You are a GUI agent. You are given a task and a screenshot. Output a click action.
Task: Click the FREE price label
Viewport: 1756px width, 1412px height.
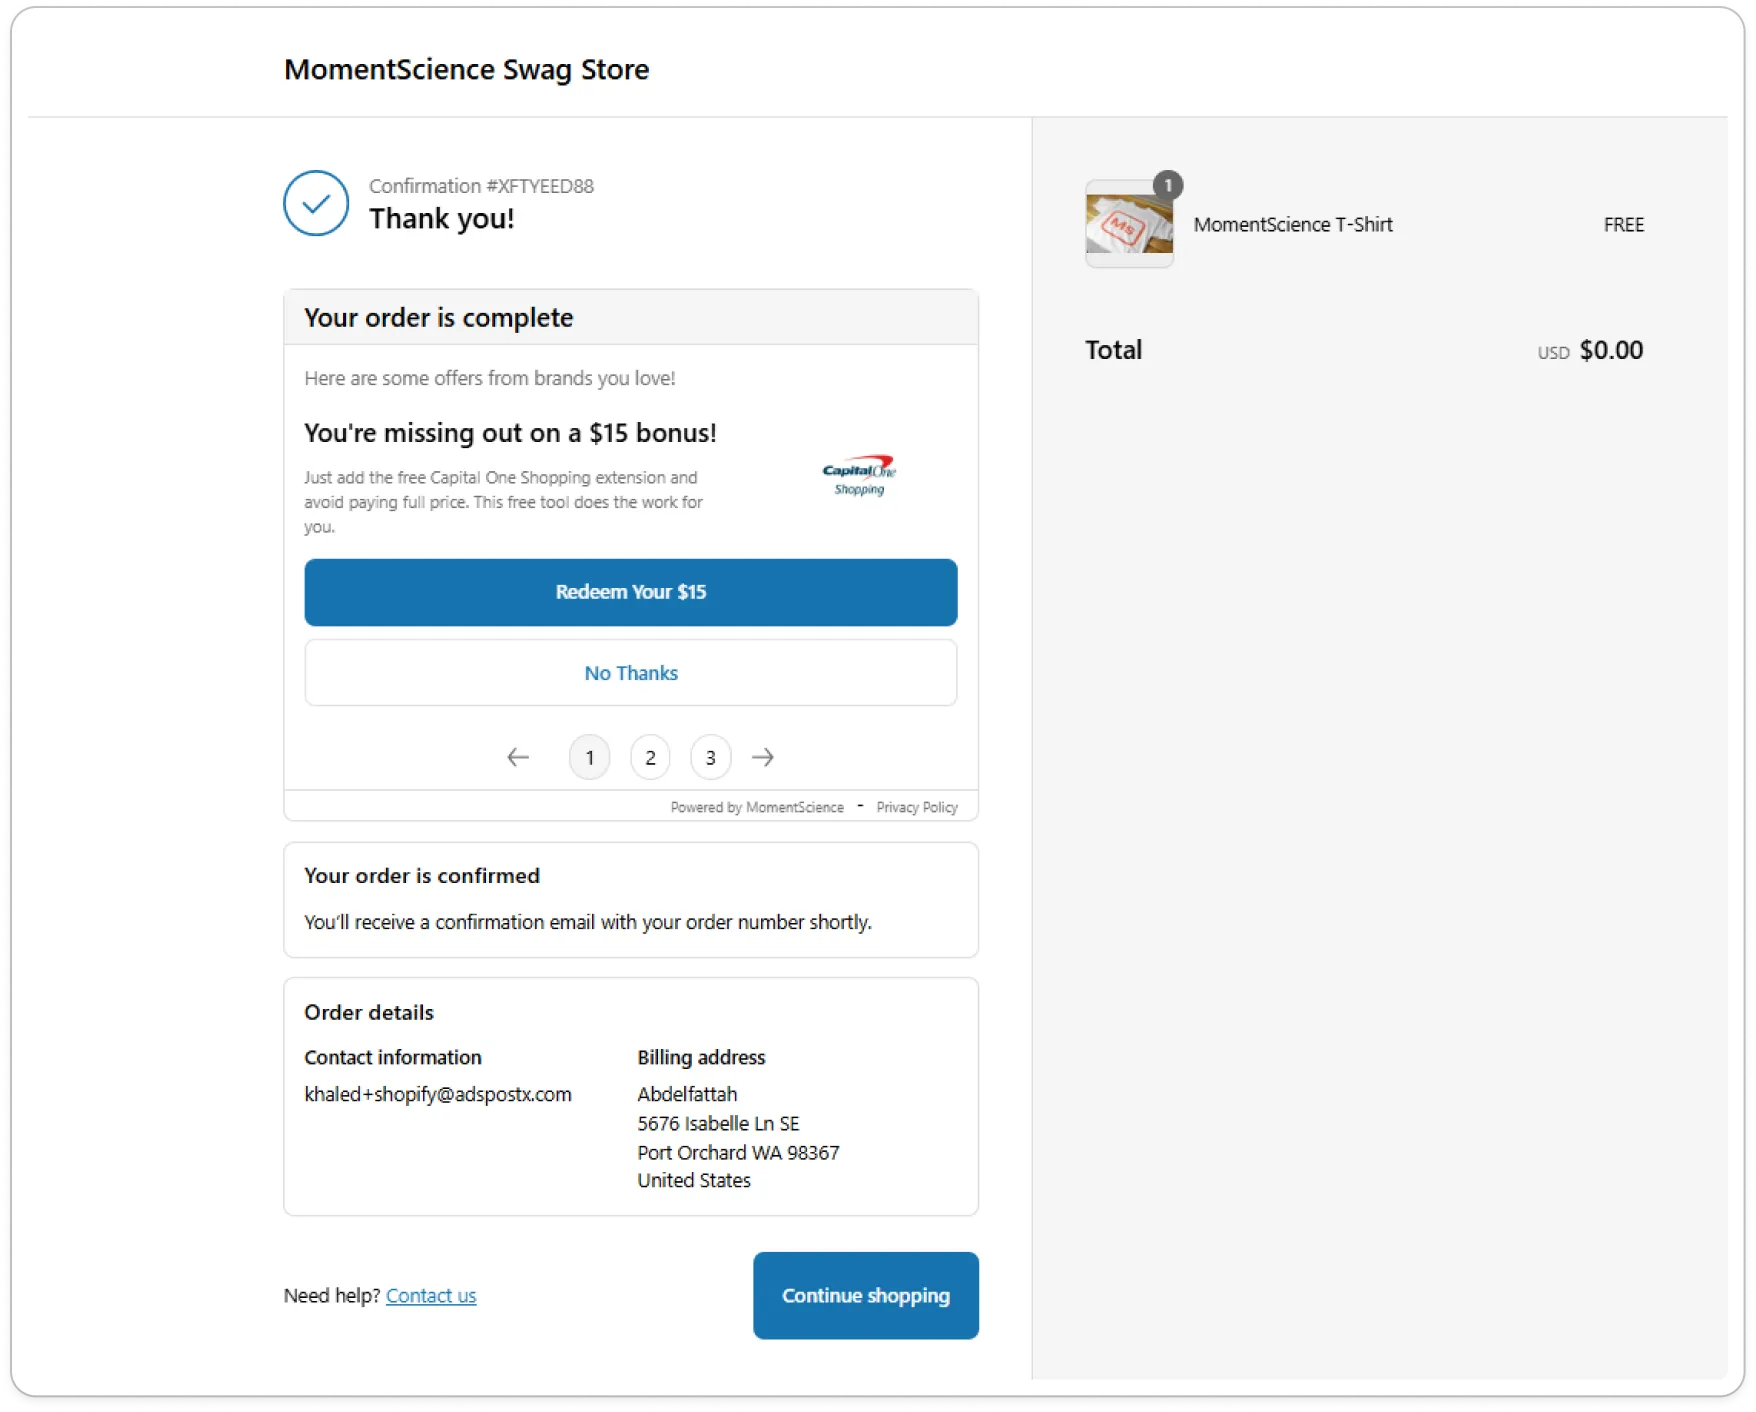[x=1624, y=225]
